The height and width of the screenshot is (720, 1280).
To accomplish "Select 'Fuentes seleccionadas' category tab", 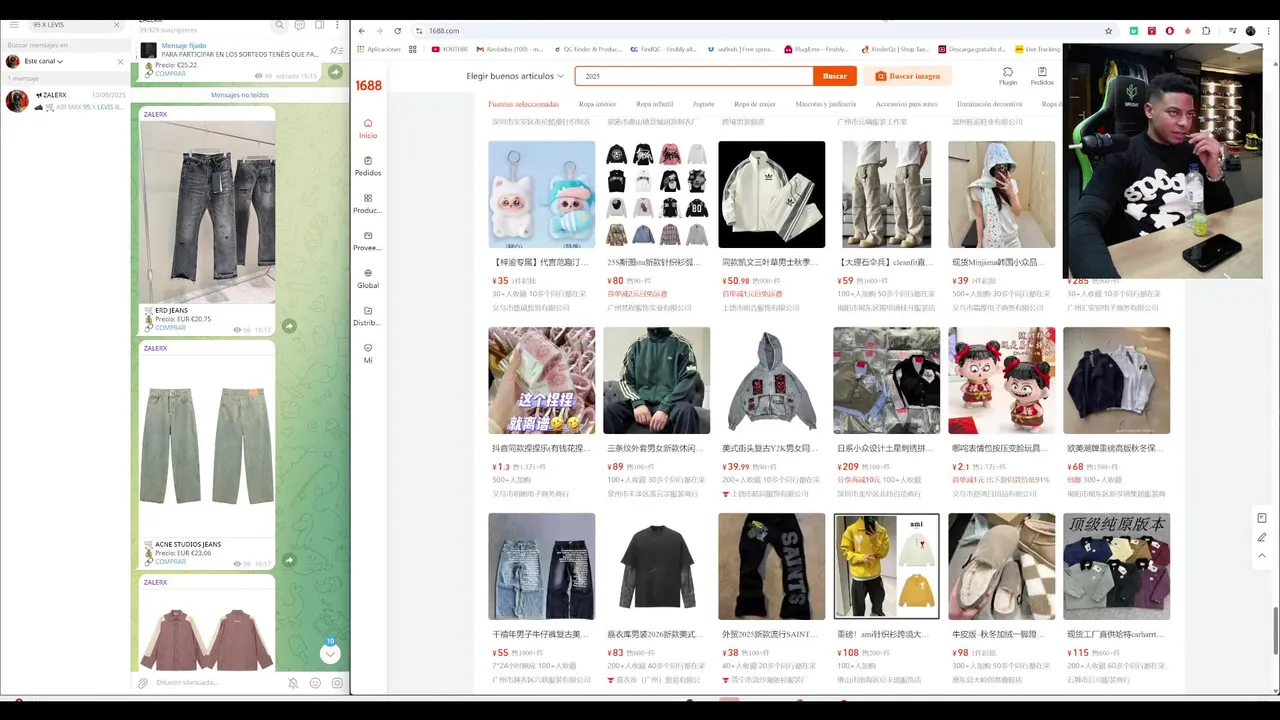I will click(x=523, y=104).
